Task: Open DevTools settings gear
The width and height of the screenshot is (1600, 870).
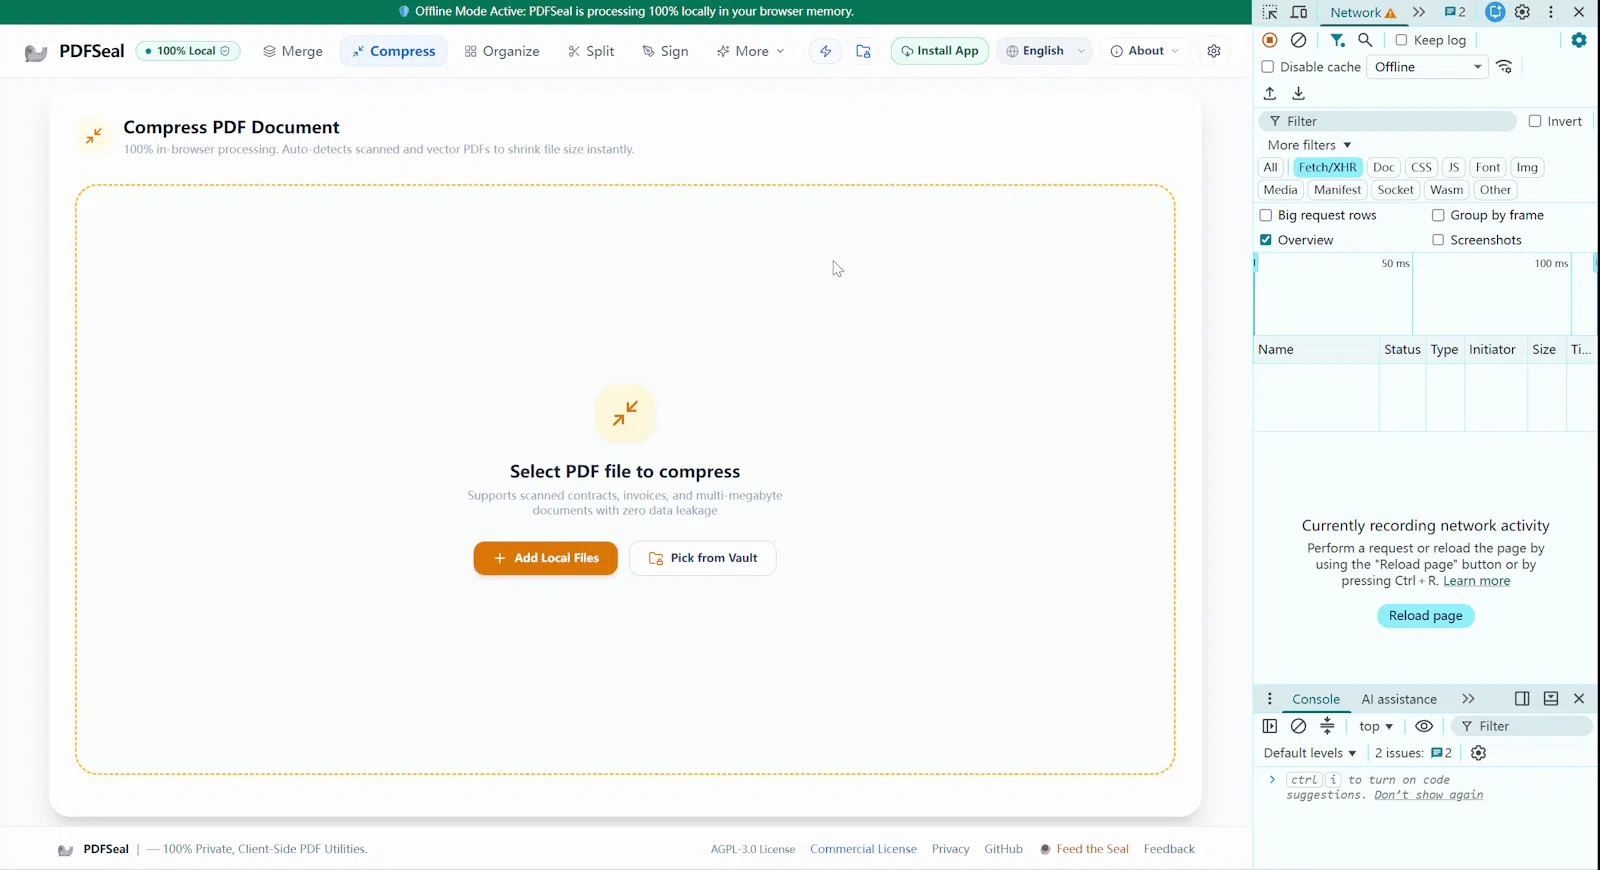Action: (1522, 12)
